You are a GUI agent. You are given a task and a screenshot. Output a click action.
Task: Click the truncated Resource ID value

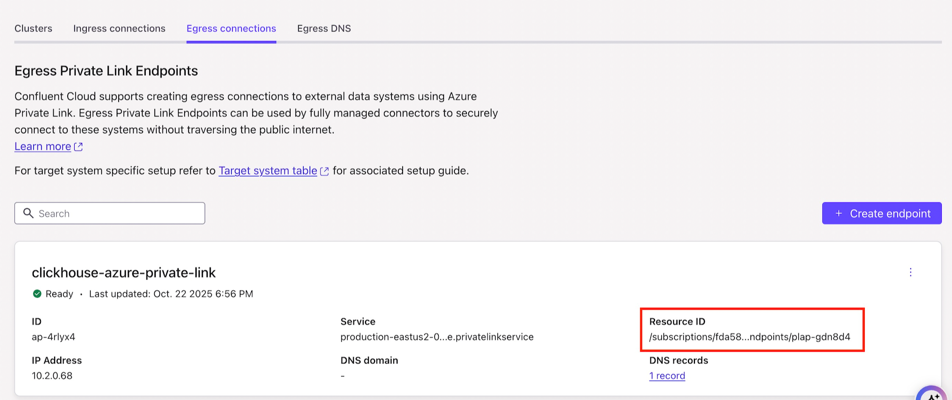tap(749, 337)
